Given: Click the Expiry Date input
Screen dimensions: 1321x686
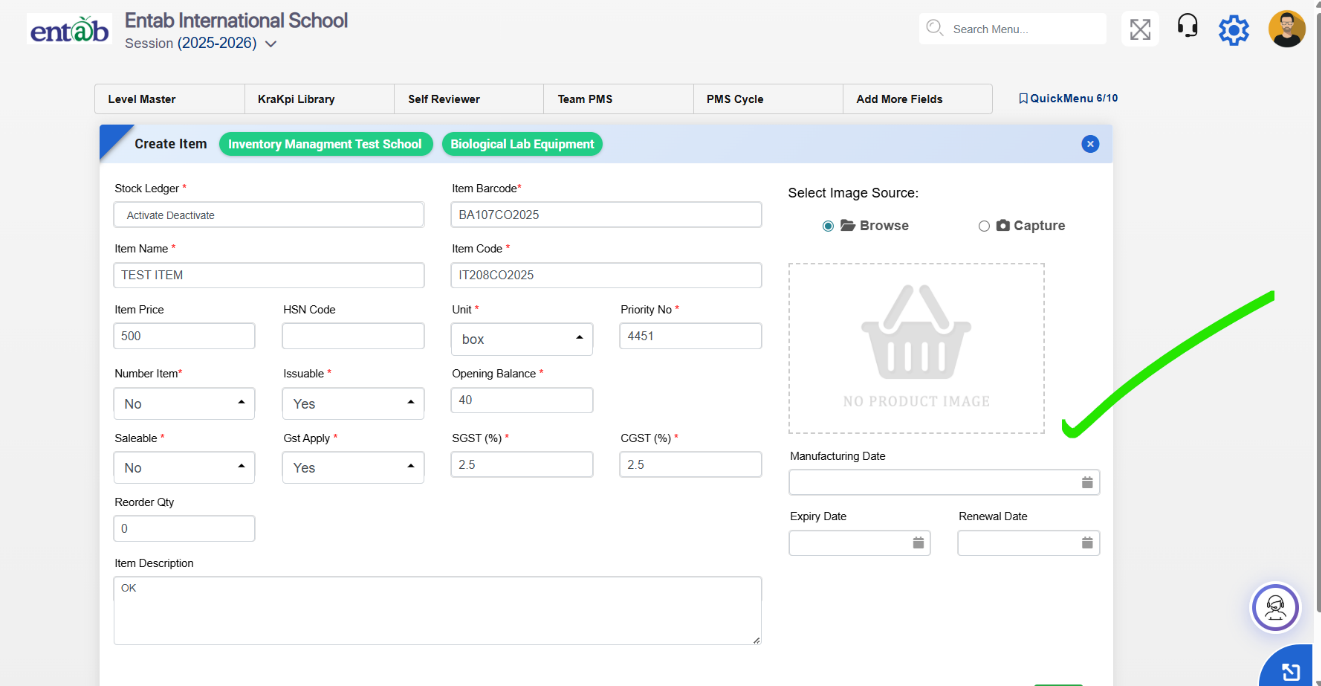Looking at the screenshot, I should (859, 543).
